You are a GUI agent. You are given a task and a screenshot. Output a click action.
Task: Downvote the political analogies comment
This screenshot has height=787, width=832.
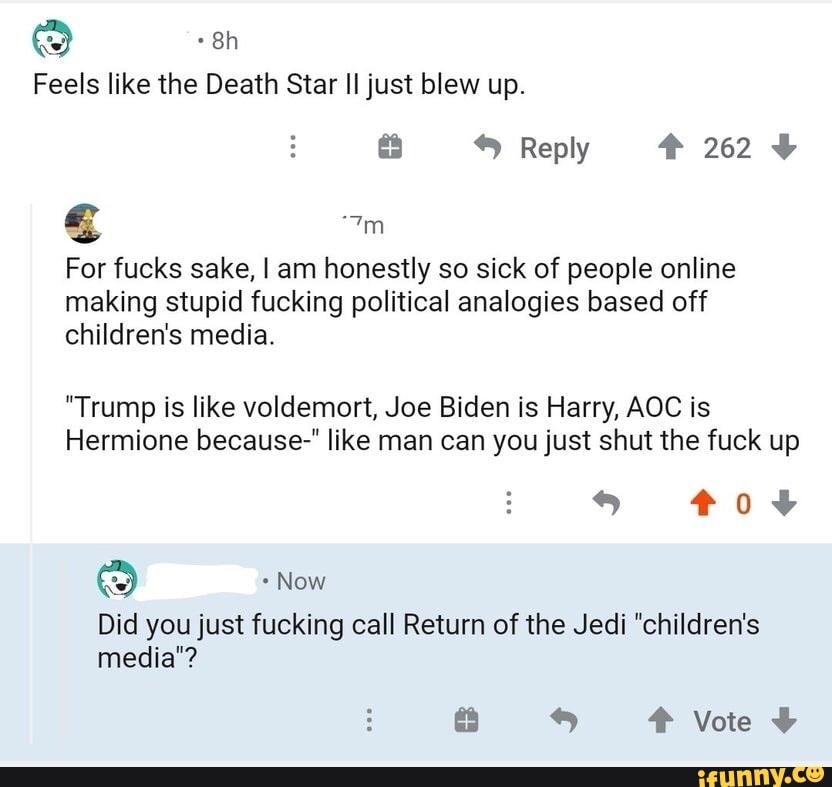pos(786,504)
